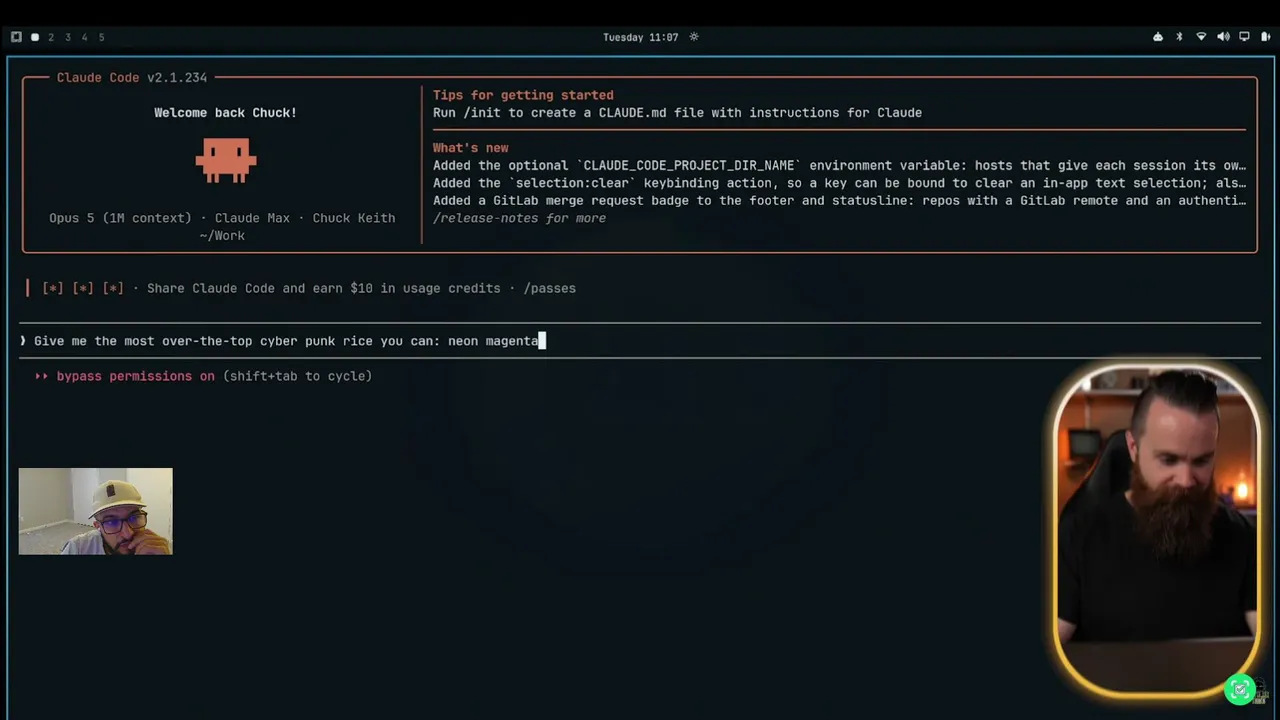1280x720 pixels.
Task: Open the battery tray icon
Action: pos(1265,37)
